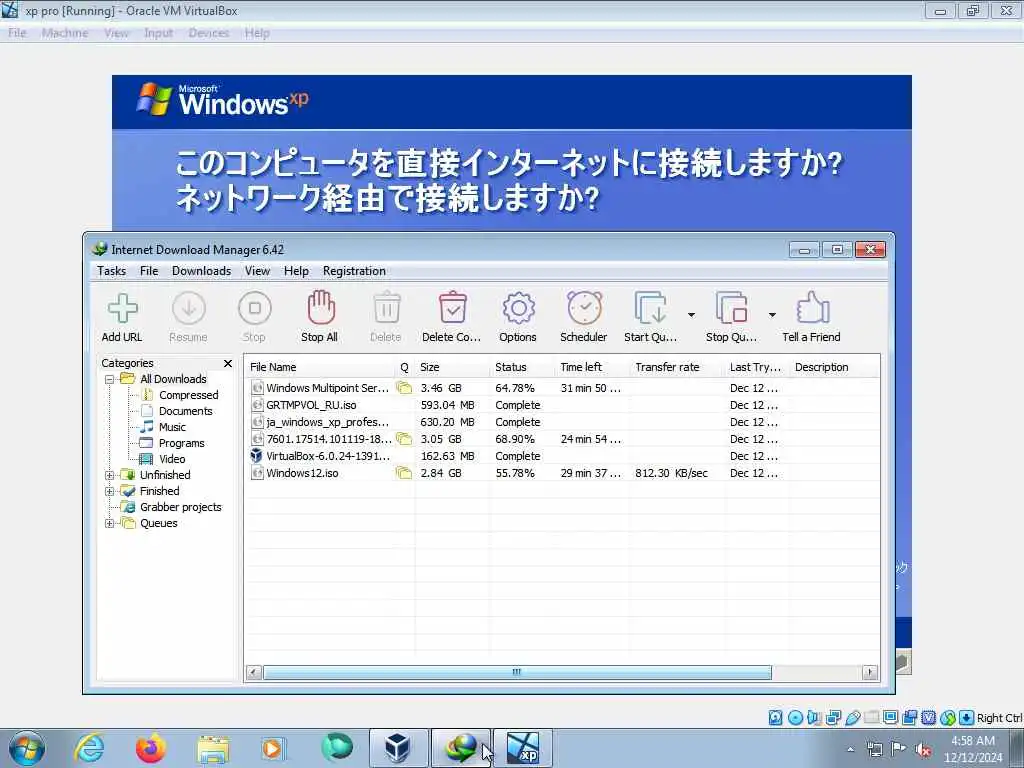The height and width of the screenshot is (768, 1024).
Task: Sort by the Size column header
Action: click(x=452, y=367)
